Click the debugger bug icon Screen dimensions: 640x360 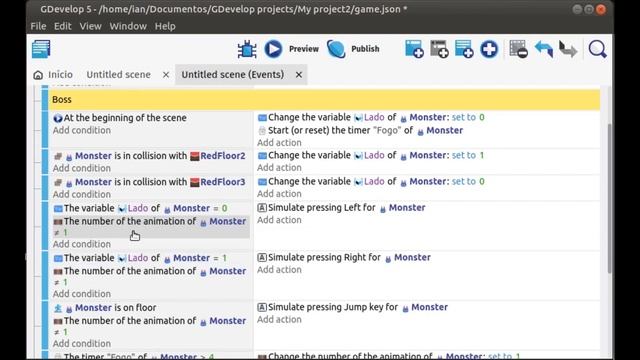247,49
